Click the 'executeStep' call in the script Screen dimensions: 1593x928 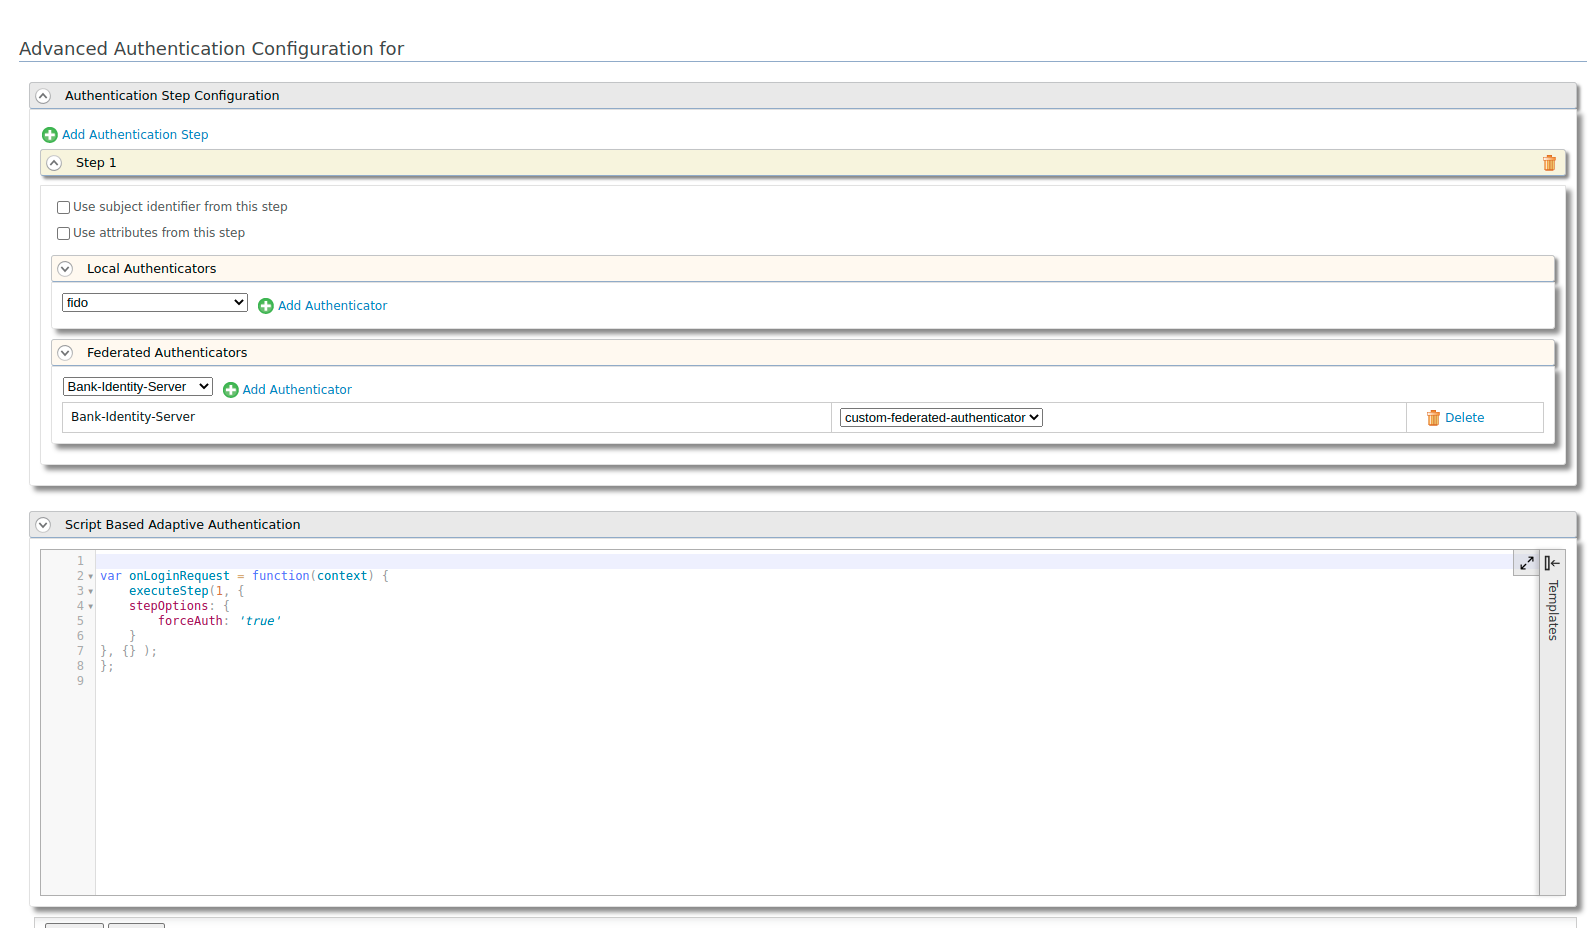tap(169, 591)
